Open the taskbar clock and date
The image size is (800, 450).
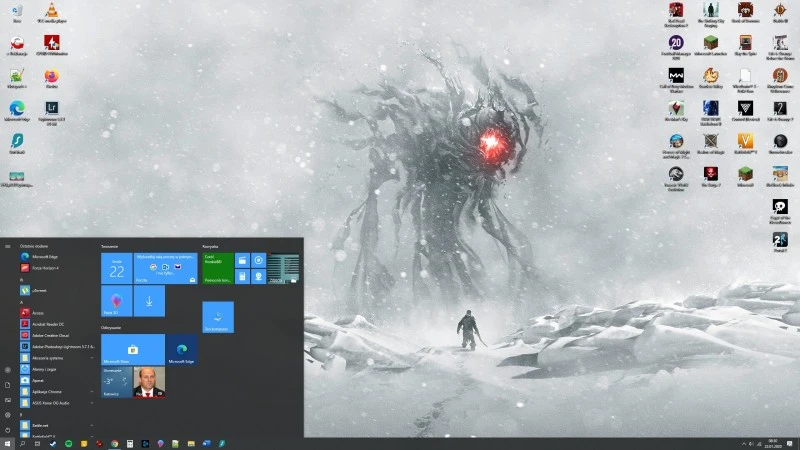click(x=772, y=444)
